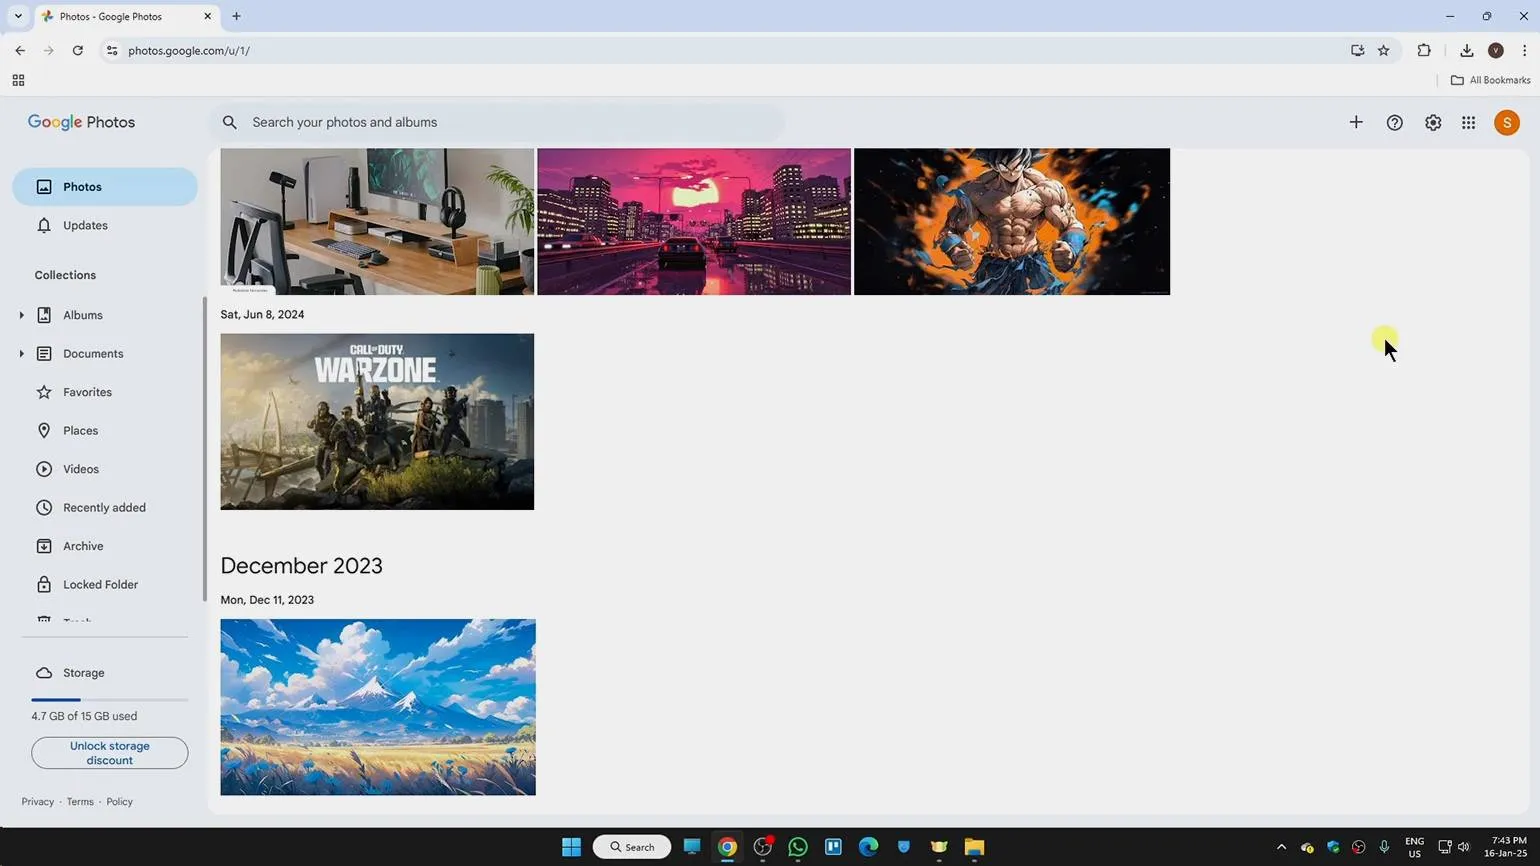
Task: Click the account avatar labeled S
Action: (x=1506, y=122)
